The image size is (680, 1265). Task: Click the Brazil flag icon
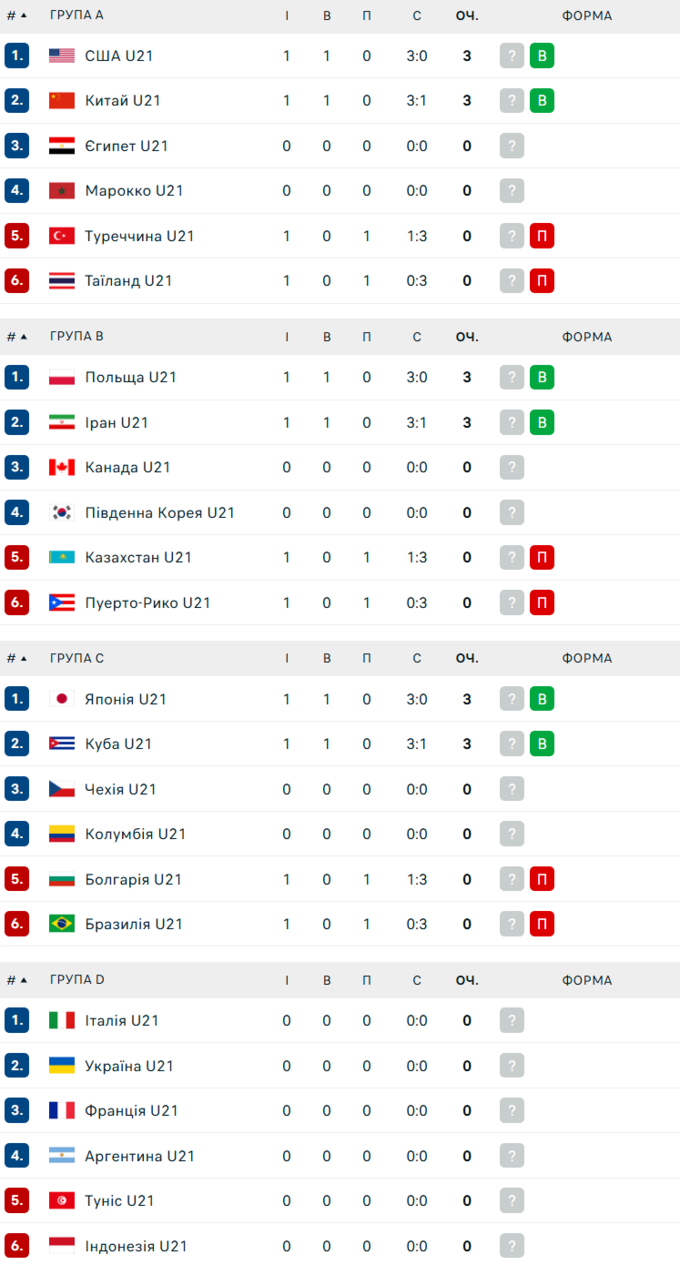[x=62, y=924]
